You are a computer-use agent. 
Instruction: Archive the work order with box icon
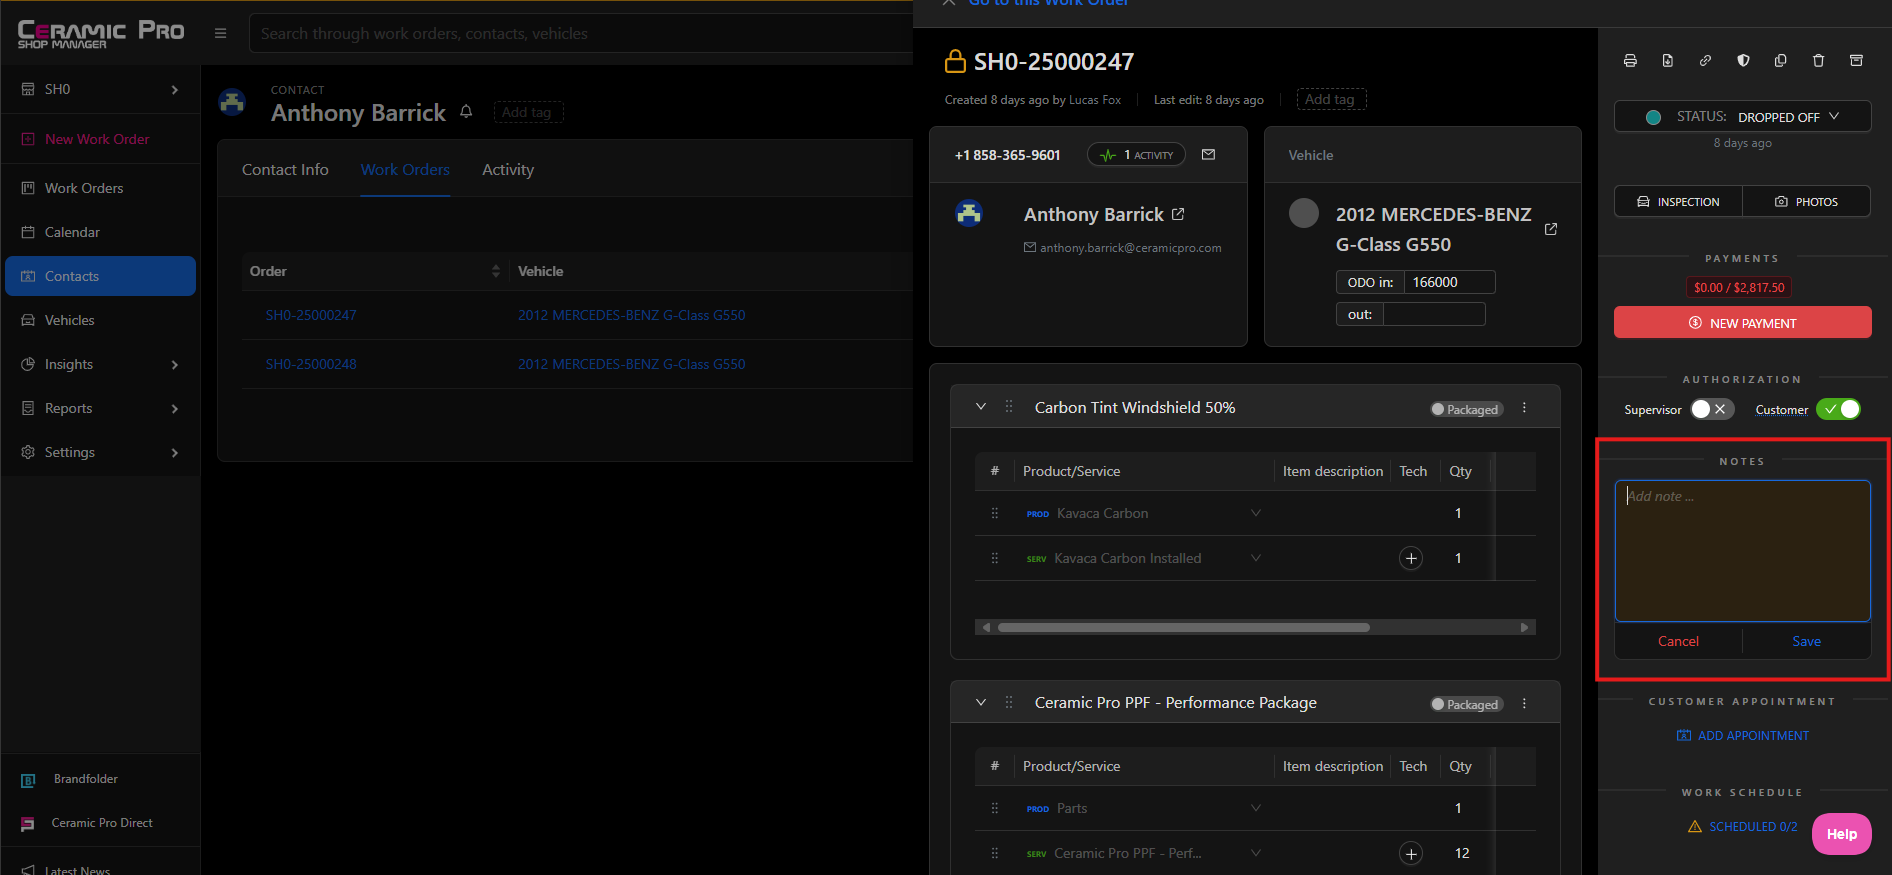(x=1856, y=61)
